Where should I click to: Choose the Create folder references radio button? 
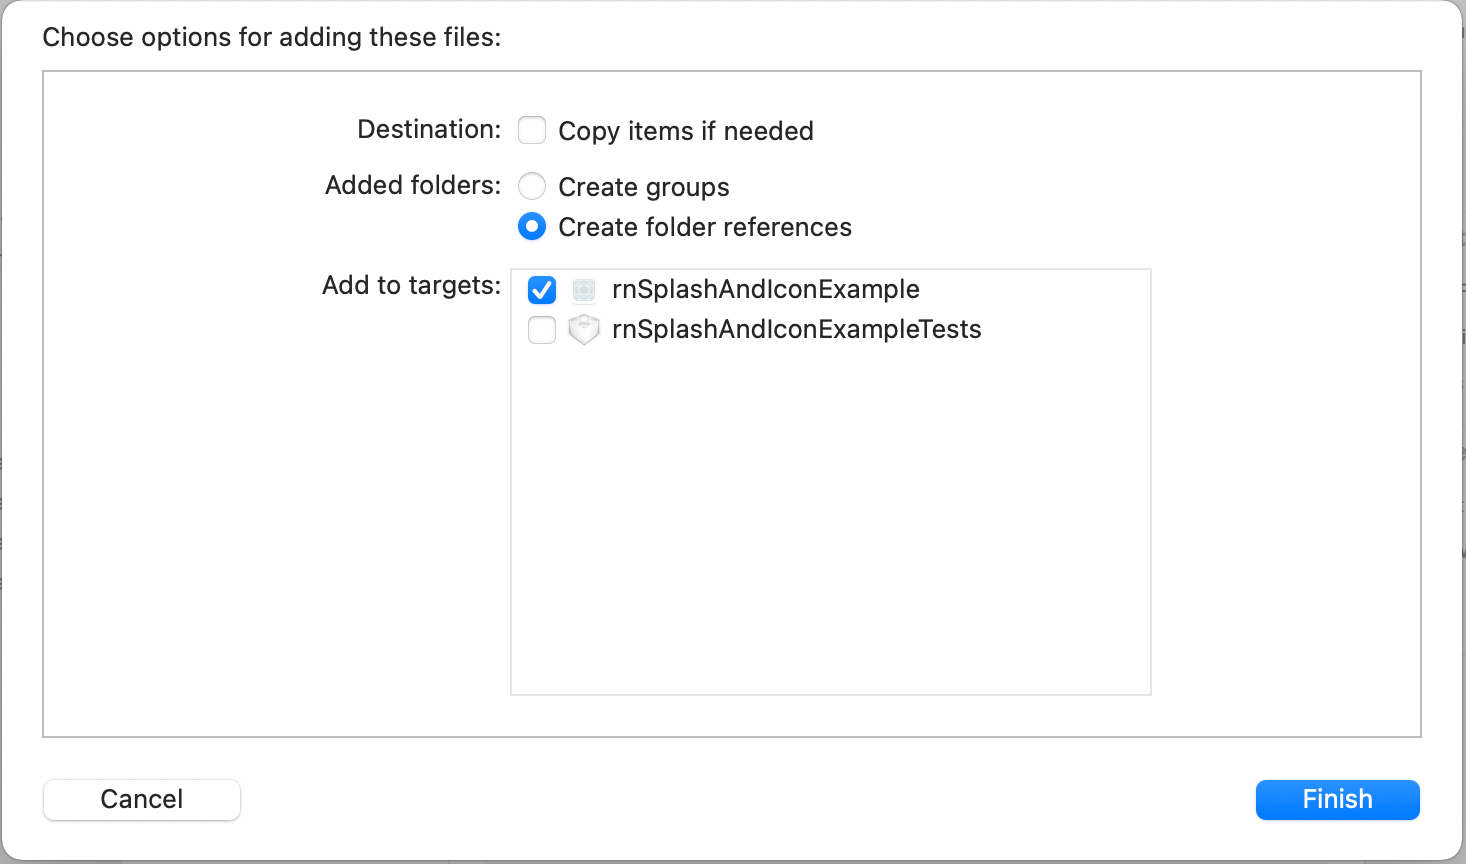click(532, 226)
